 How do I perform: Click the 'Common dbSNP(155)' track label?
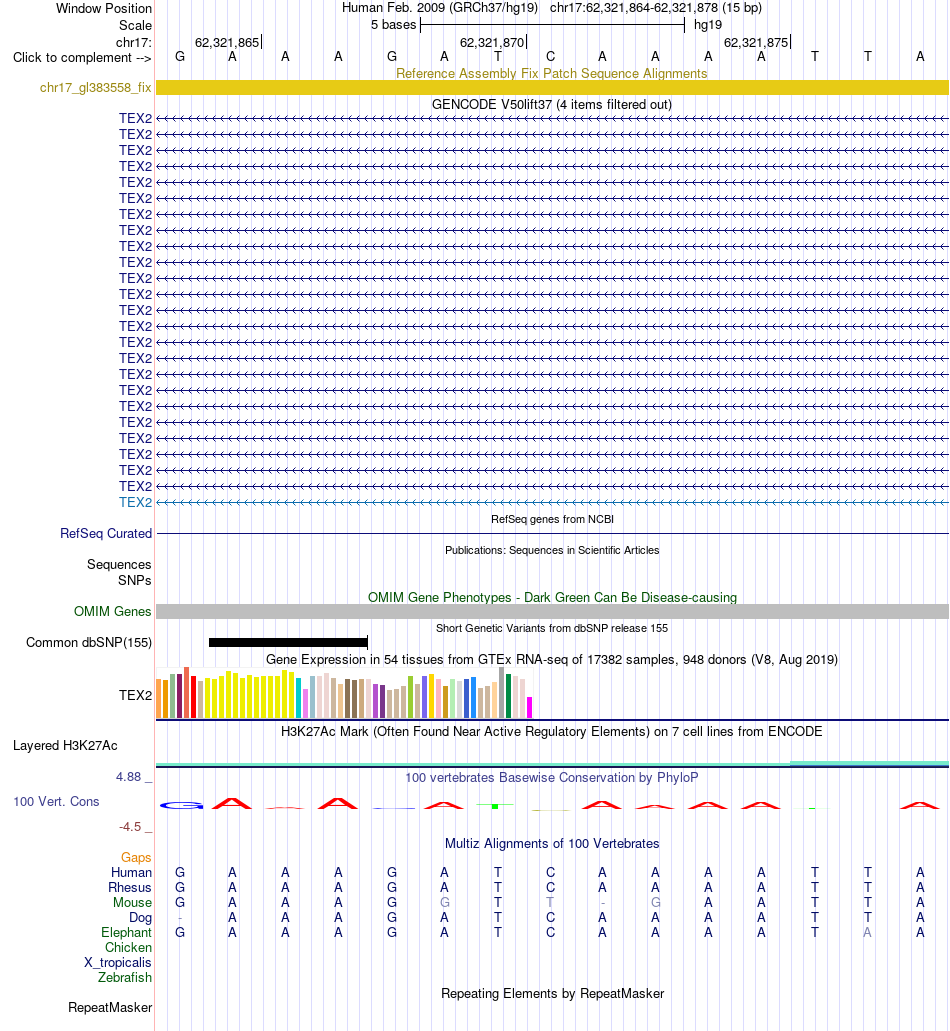pos(89,642)
